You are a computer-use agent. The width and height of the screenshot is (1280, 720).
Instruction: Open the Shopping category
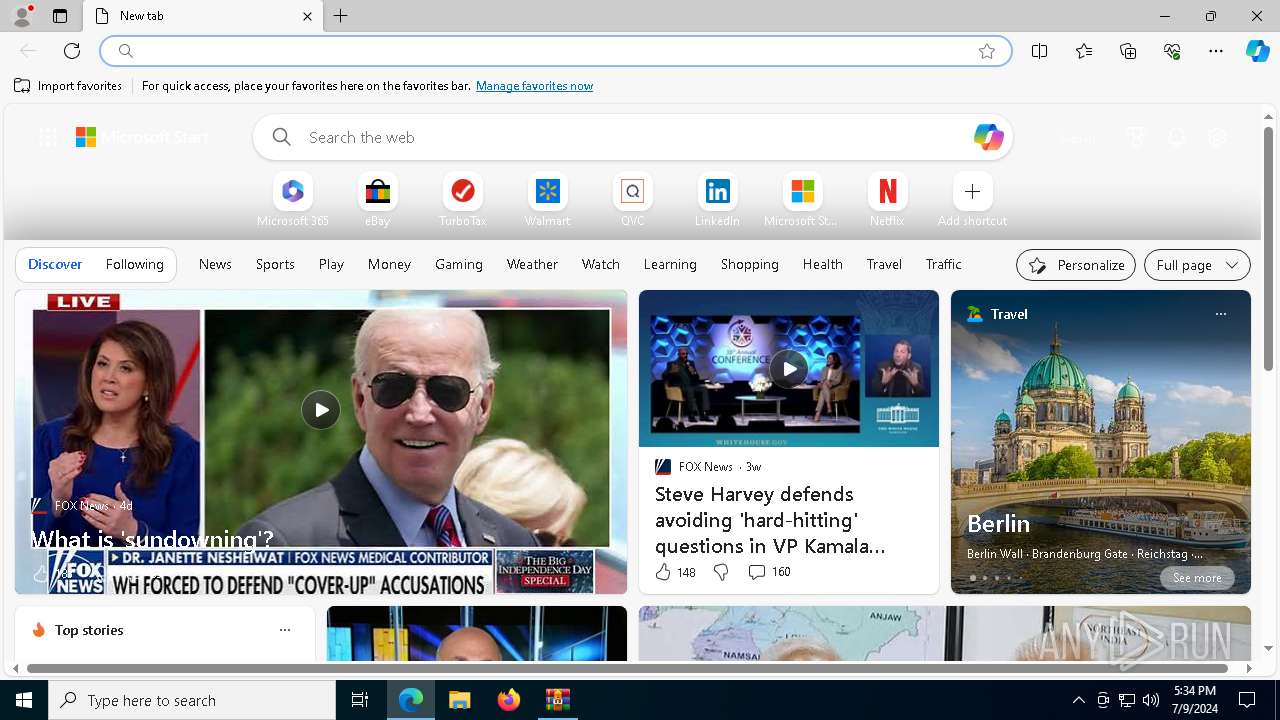click(x=749, y=264)
